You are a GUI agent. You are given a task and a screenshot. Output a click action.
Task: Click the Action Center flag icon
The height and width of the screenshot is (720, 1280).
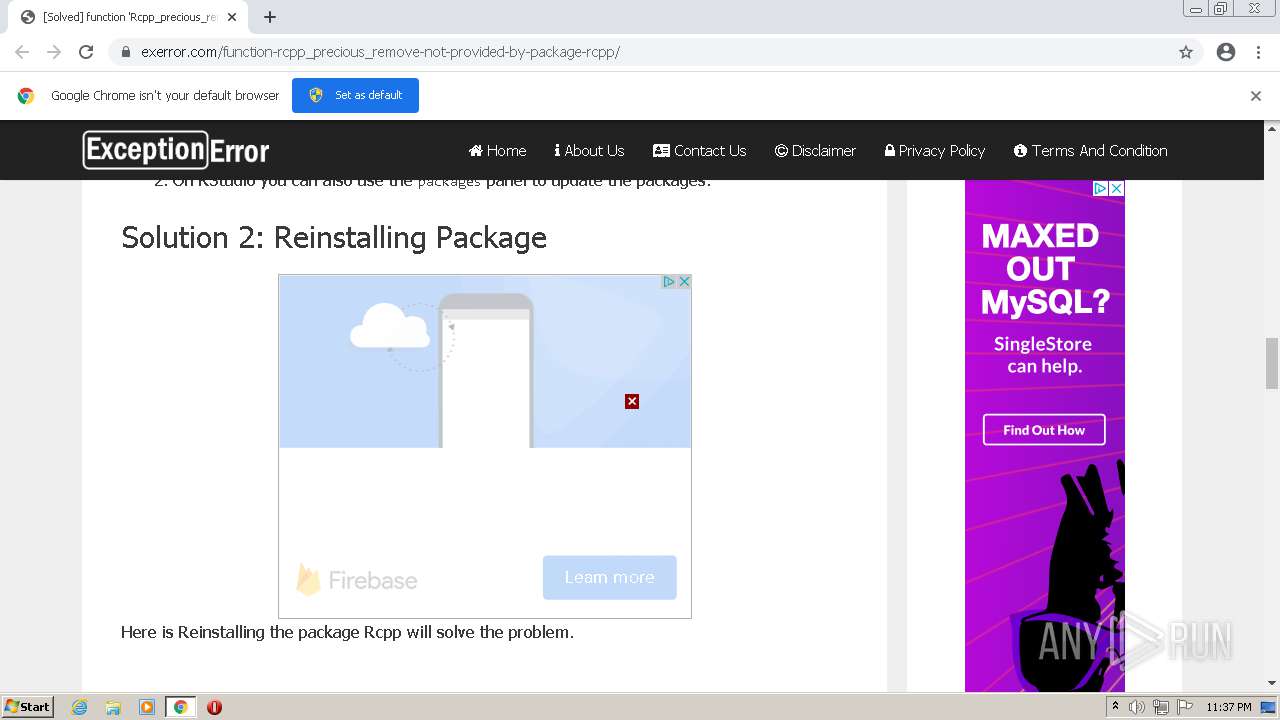click(x=1184, y=707)
